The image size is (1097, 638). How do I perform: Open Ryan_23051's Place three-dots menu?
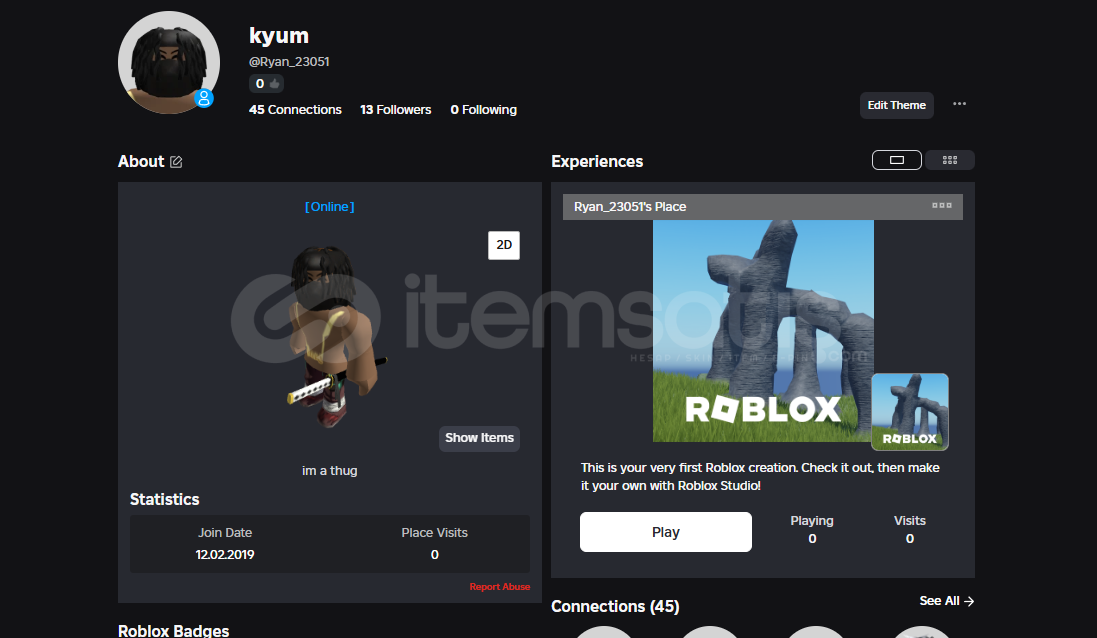[942, 206]
